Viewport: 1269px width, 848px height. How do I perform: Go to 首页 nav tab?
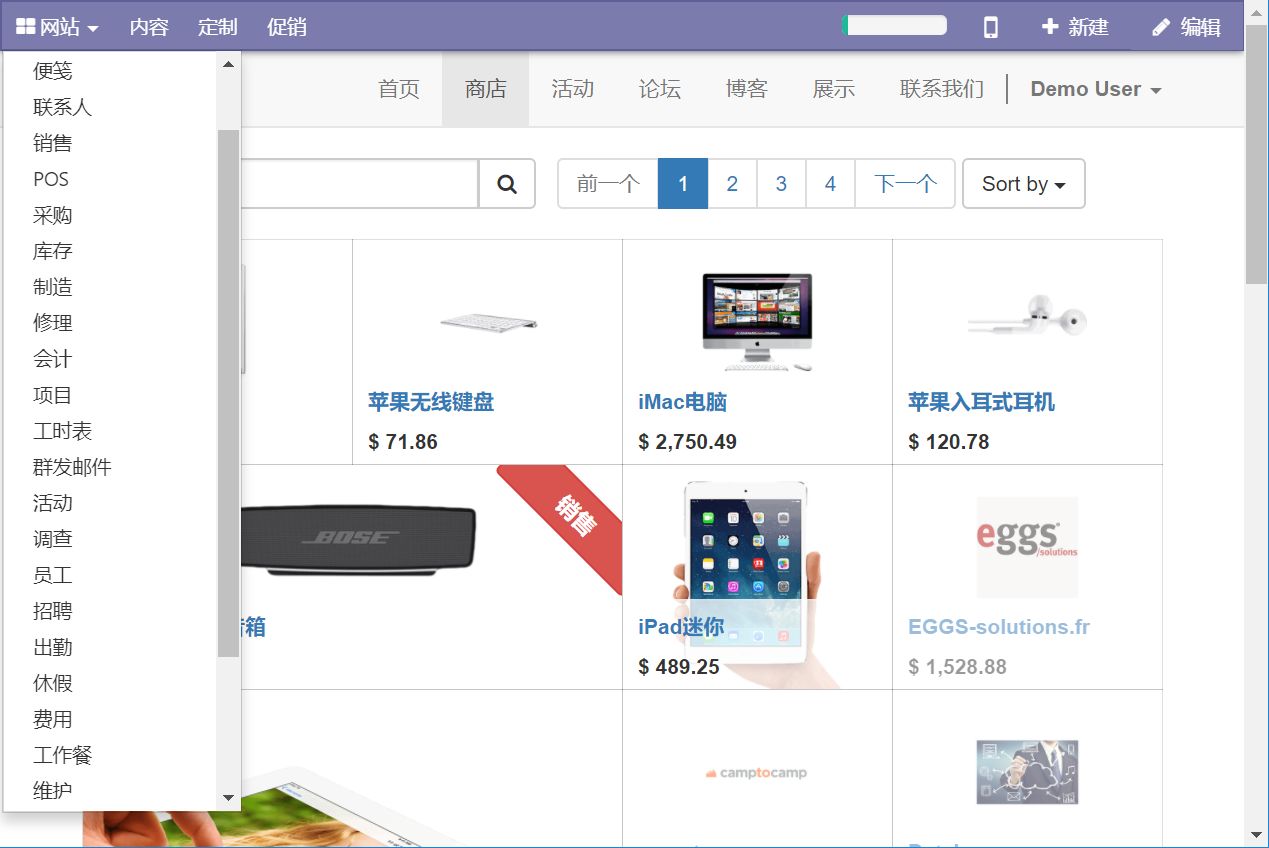pos(399,89)
